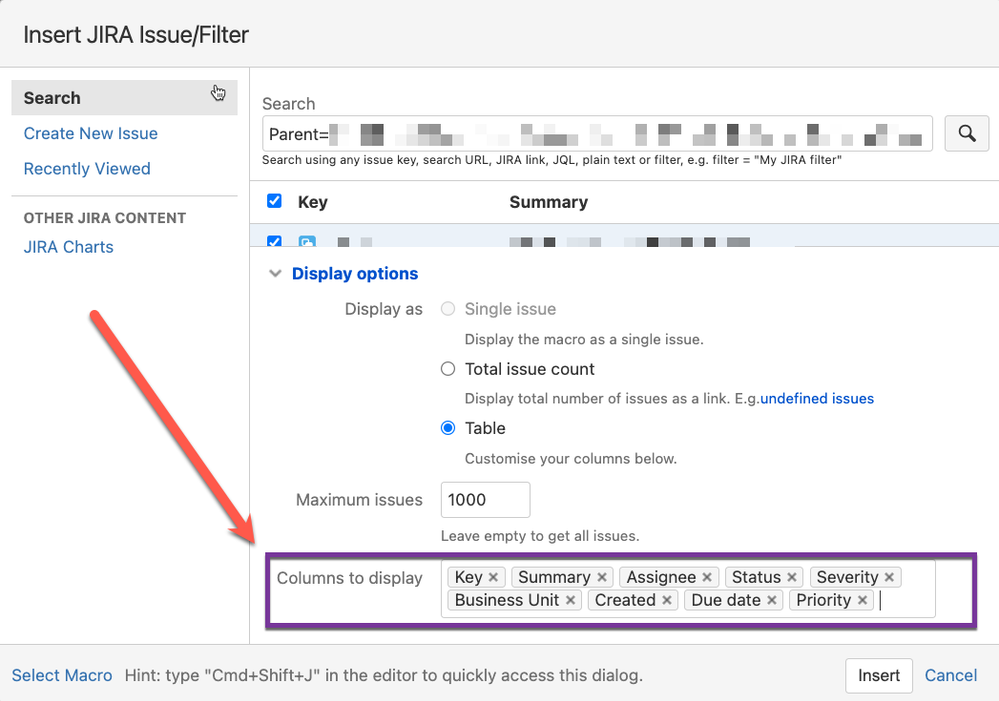This screenshot has width=999, height=701.
Task: Remove the Assignee column tag
Action: point(707,577)
